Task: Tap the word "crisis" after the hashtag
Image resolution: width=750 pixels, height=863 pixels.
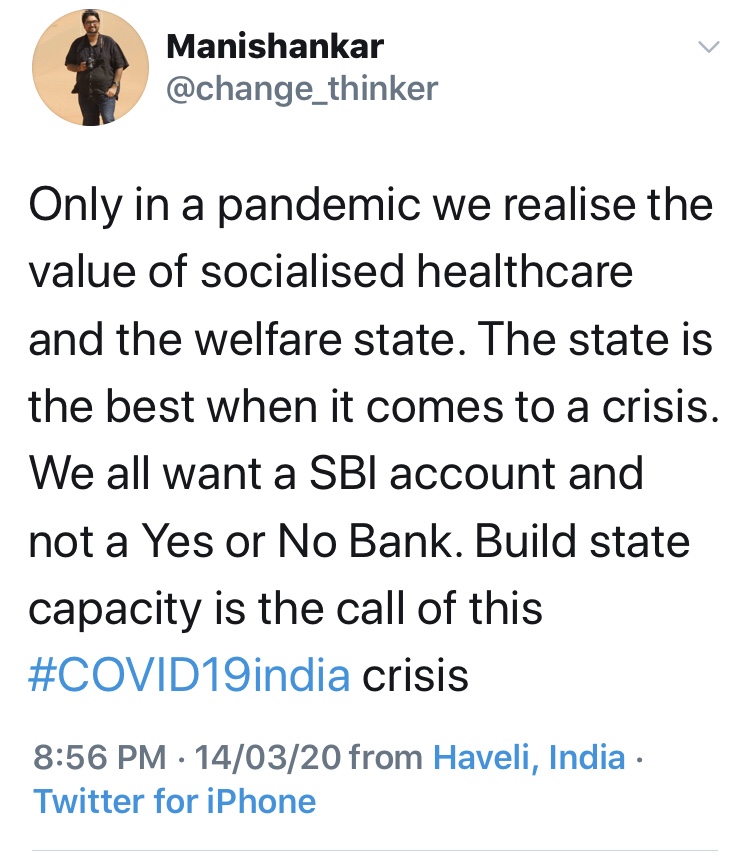Action: (x=415, y=676)
